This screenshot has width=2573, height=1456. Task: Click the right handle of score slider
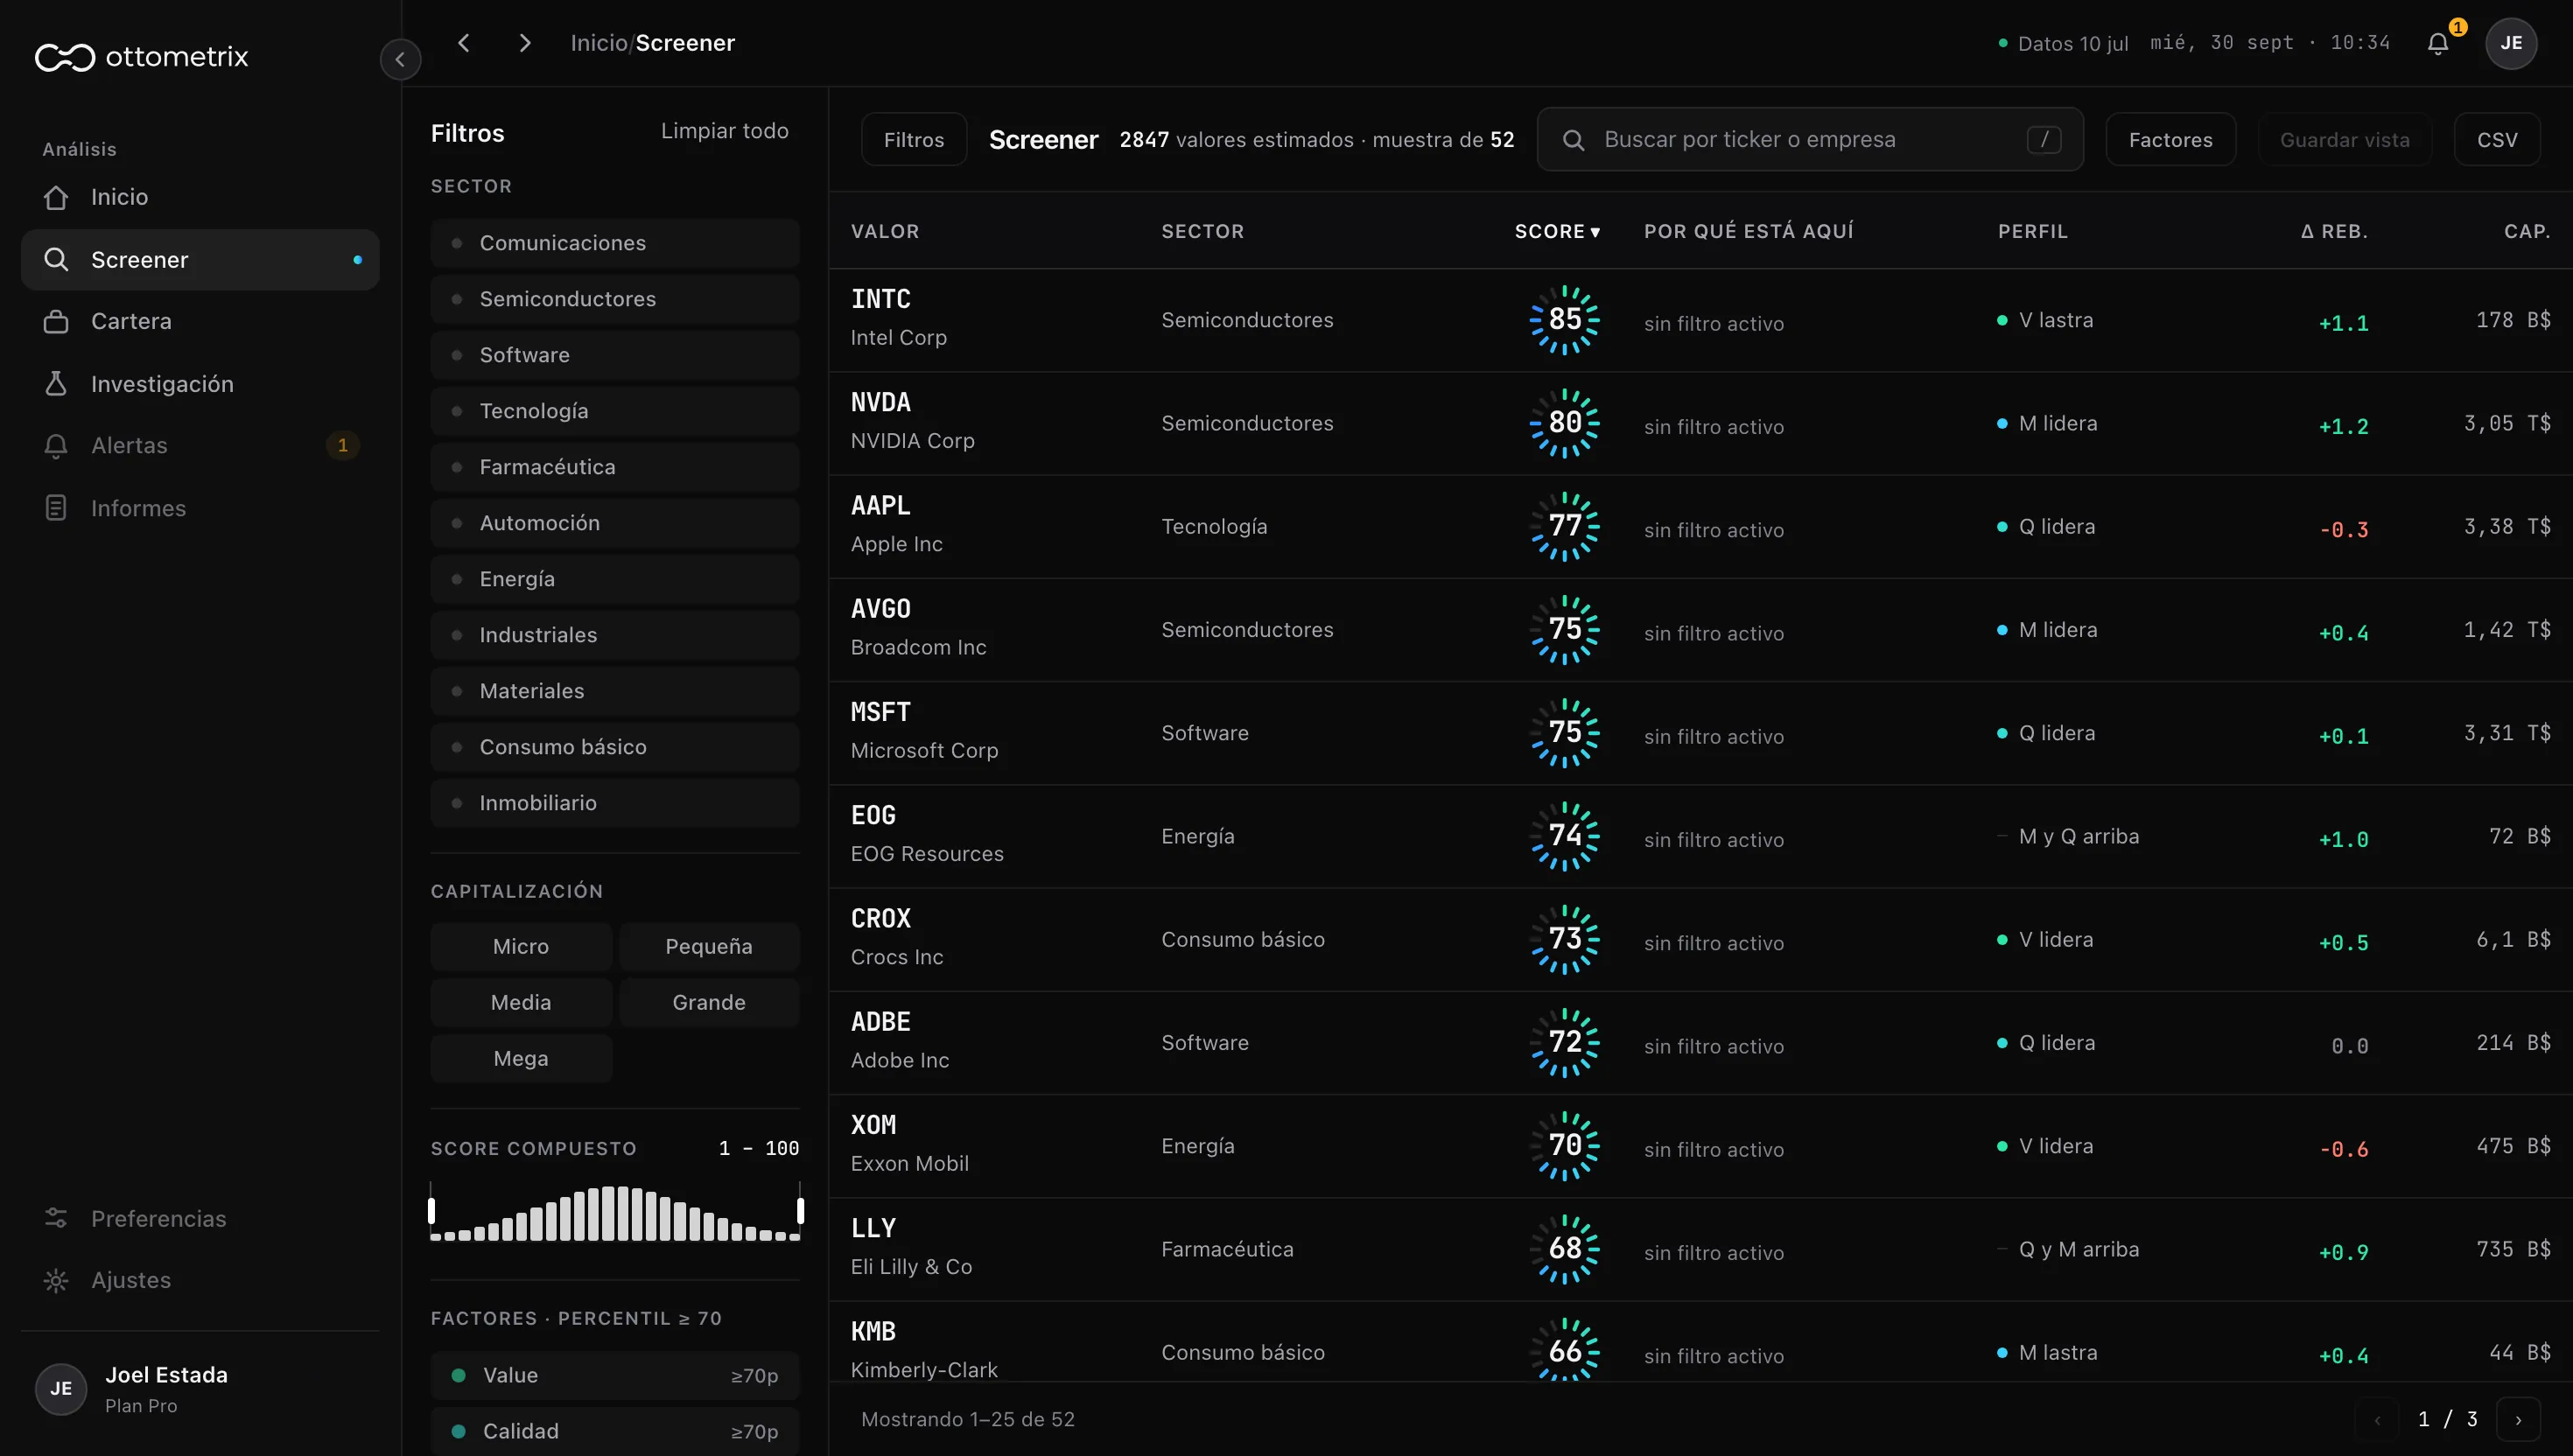(800, 1211)
